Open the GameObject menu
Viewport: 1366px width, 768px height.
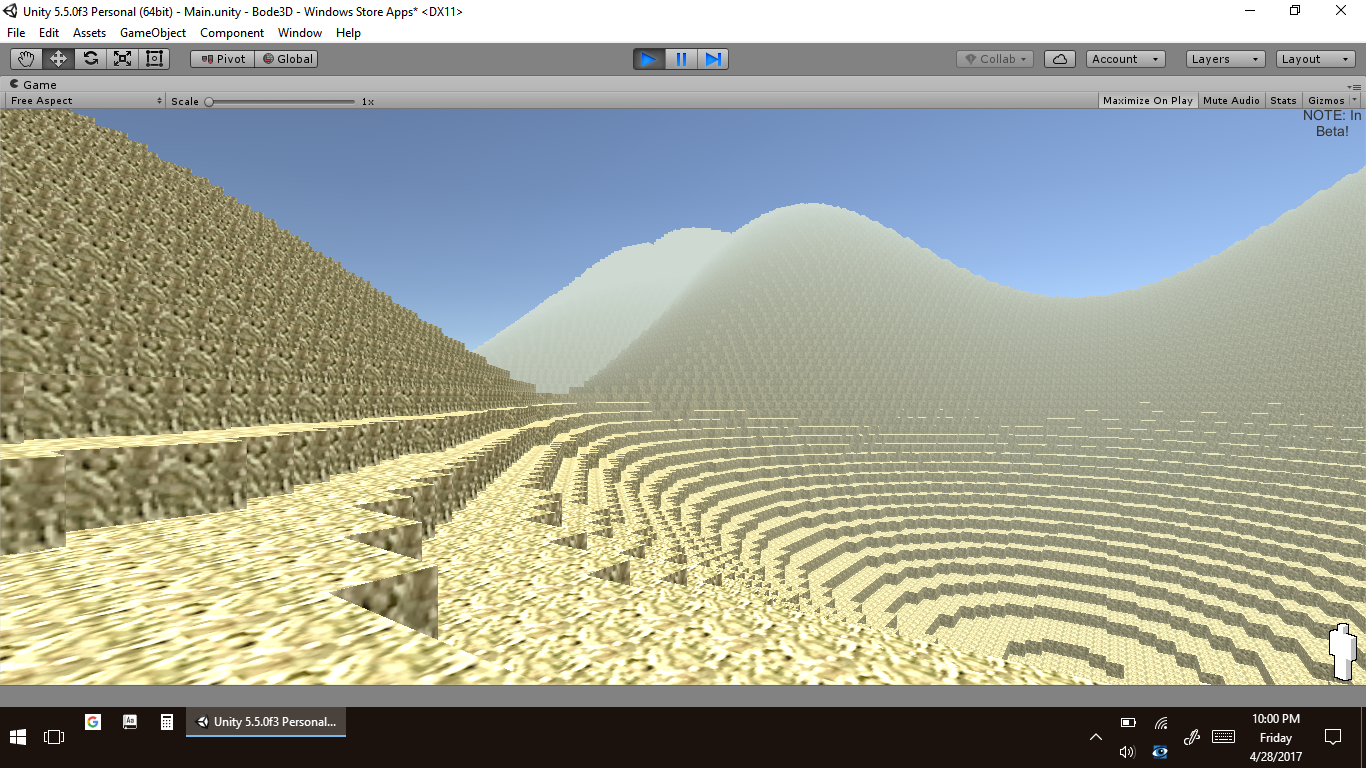click(x=153, y=33)
